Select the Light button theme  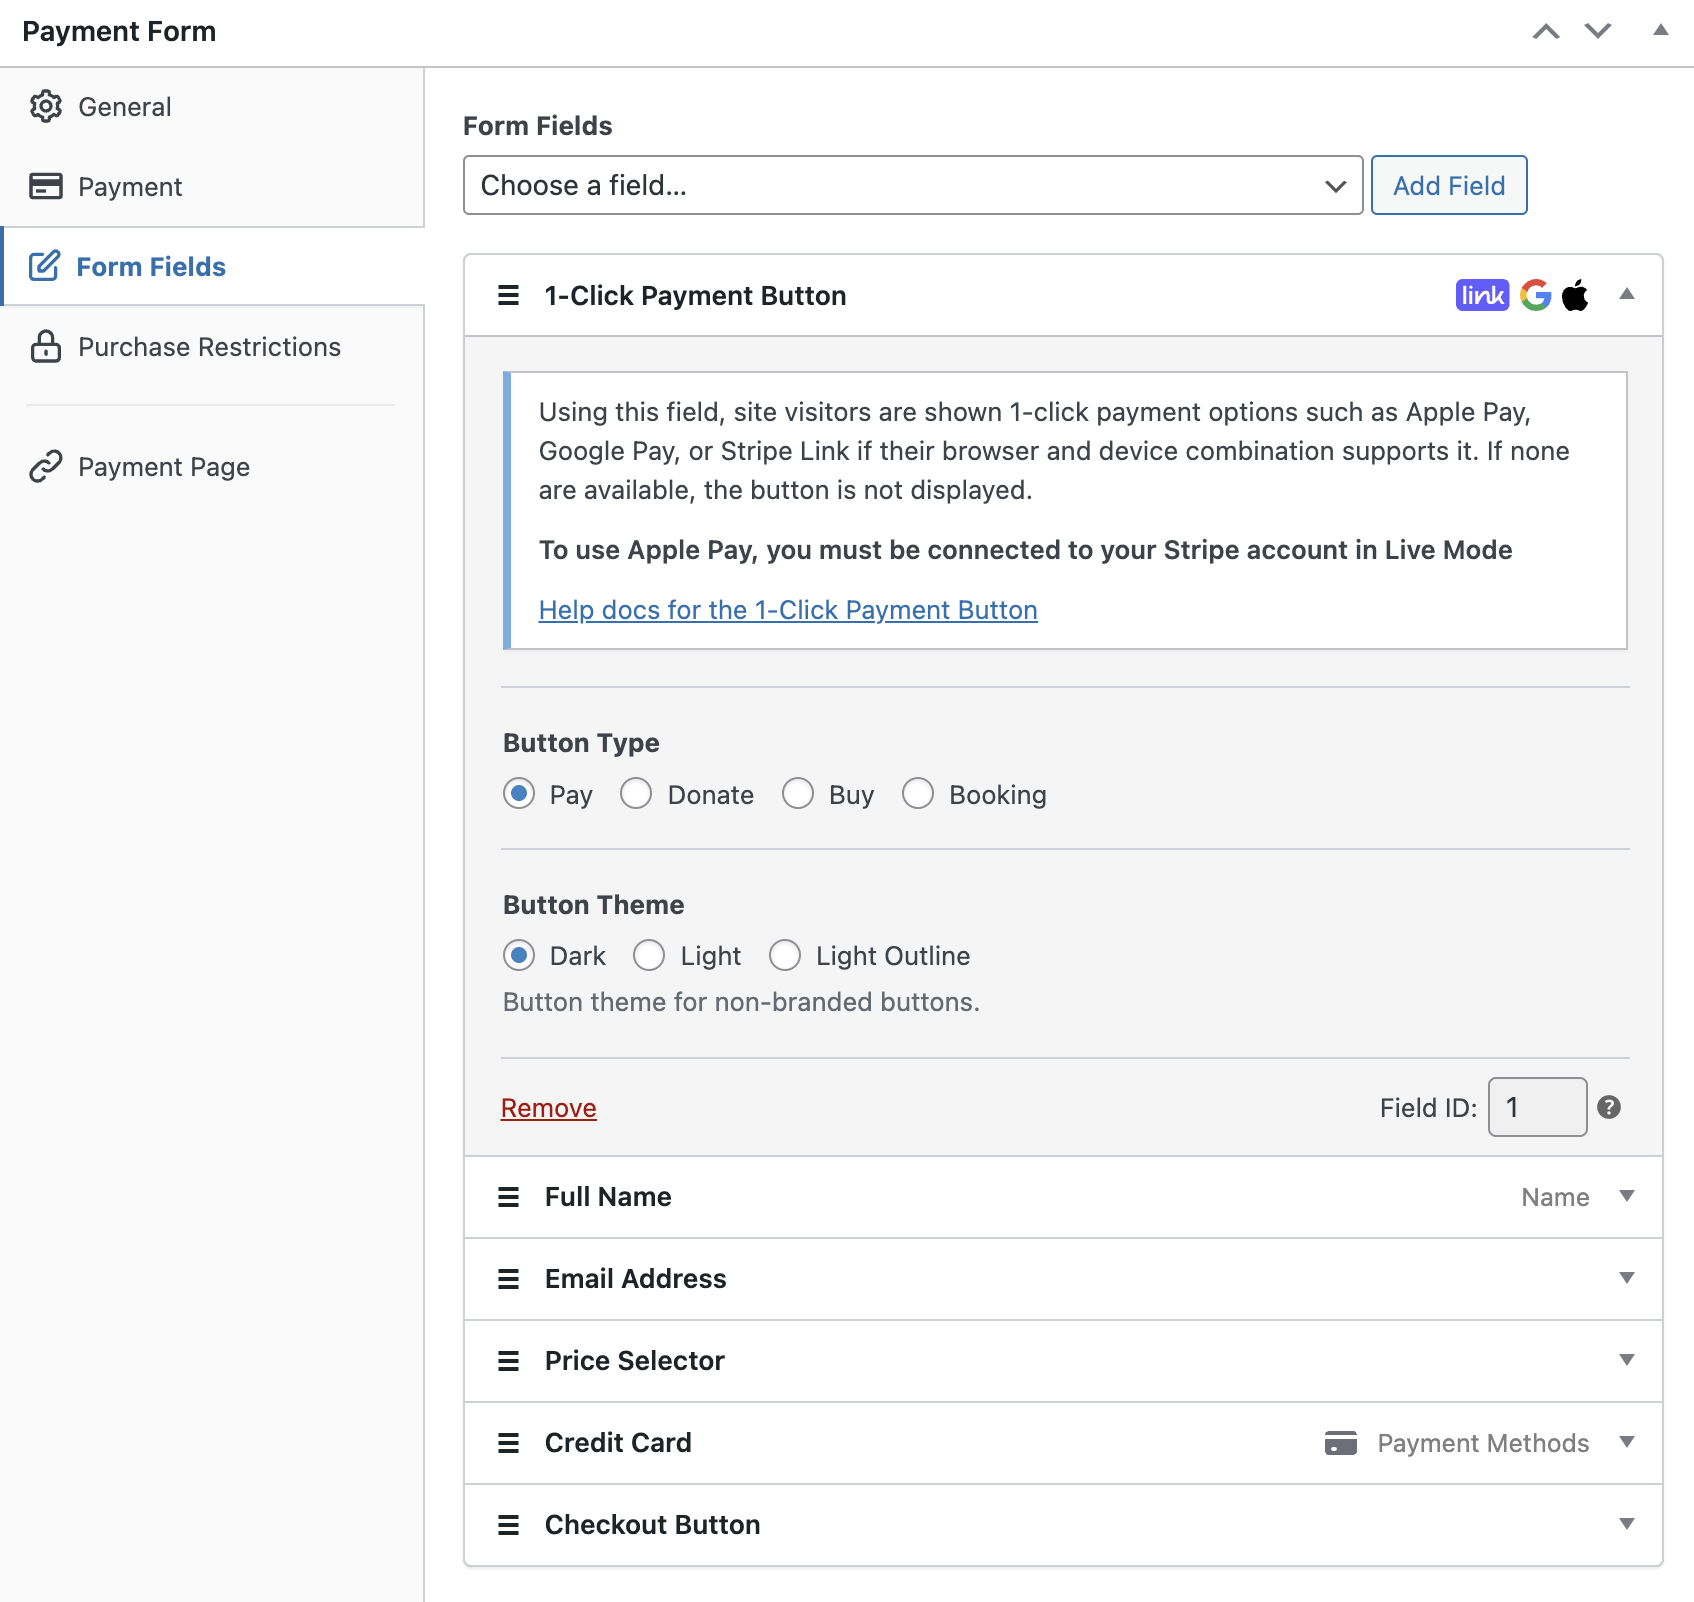click(649, 955)
